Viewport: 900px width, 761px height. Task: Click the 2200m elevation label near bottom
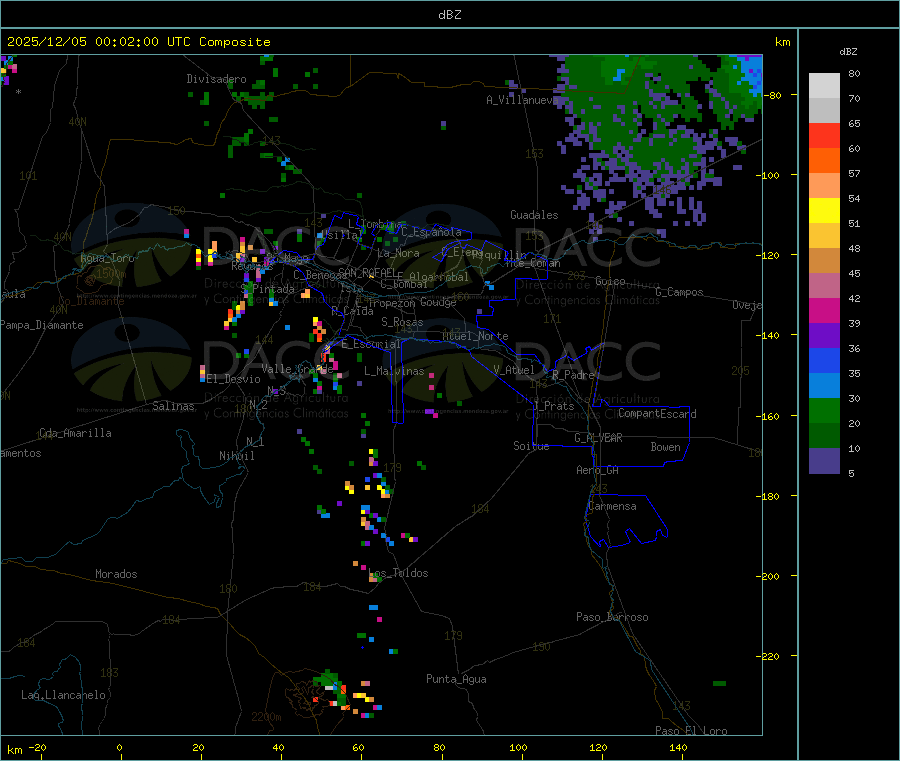[x=266, y=717]
